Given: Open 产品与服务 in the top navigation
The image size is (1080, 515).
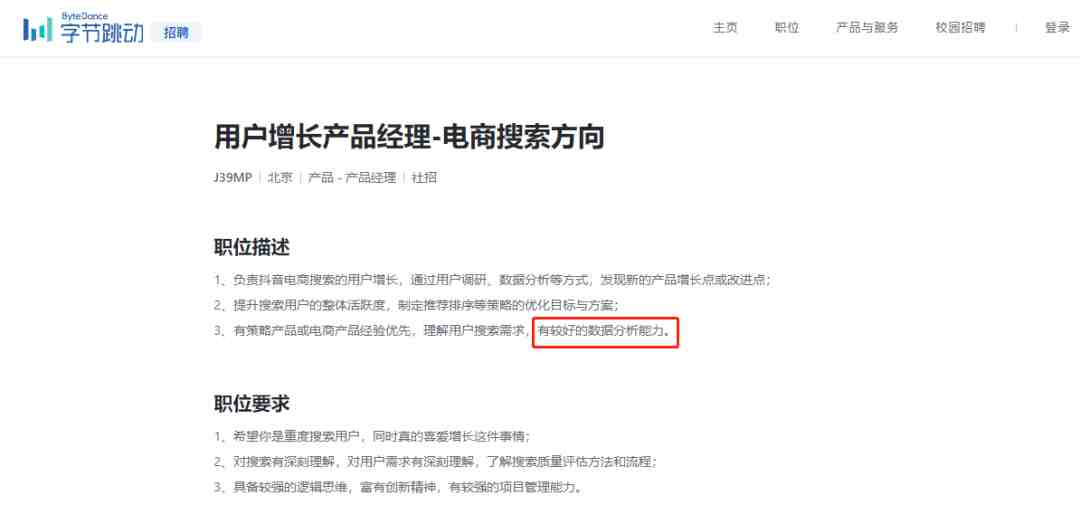Looking at the screenshot, I should pos(867,28).
